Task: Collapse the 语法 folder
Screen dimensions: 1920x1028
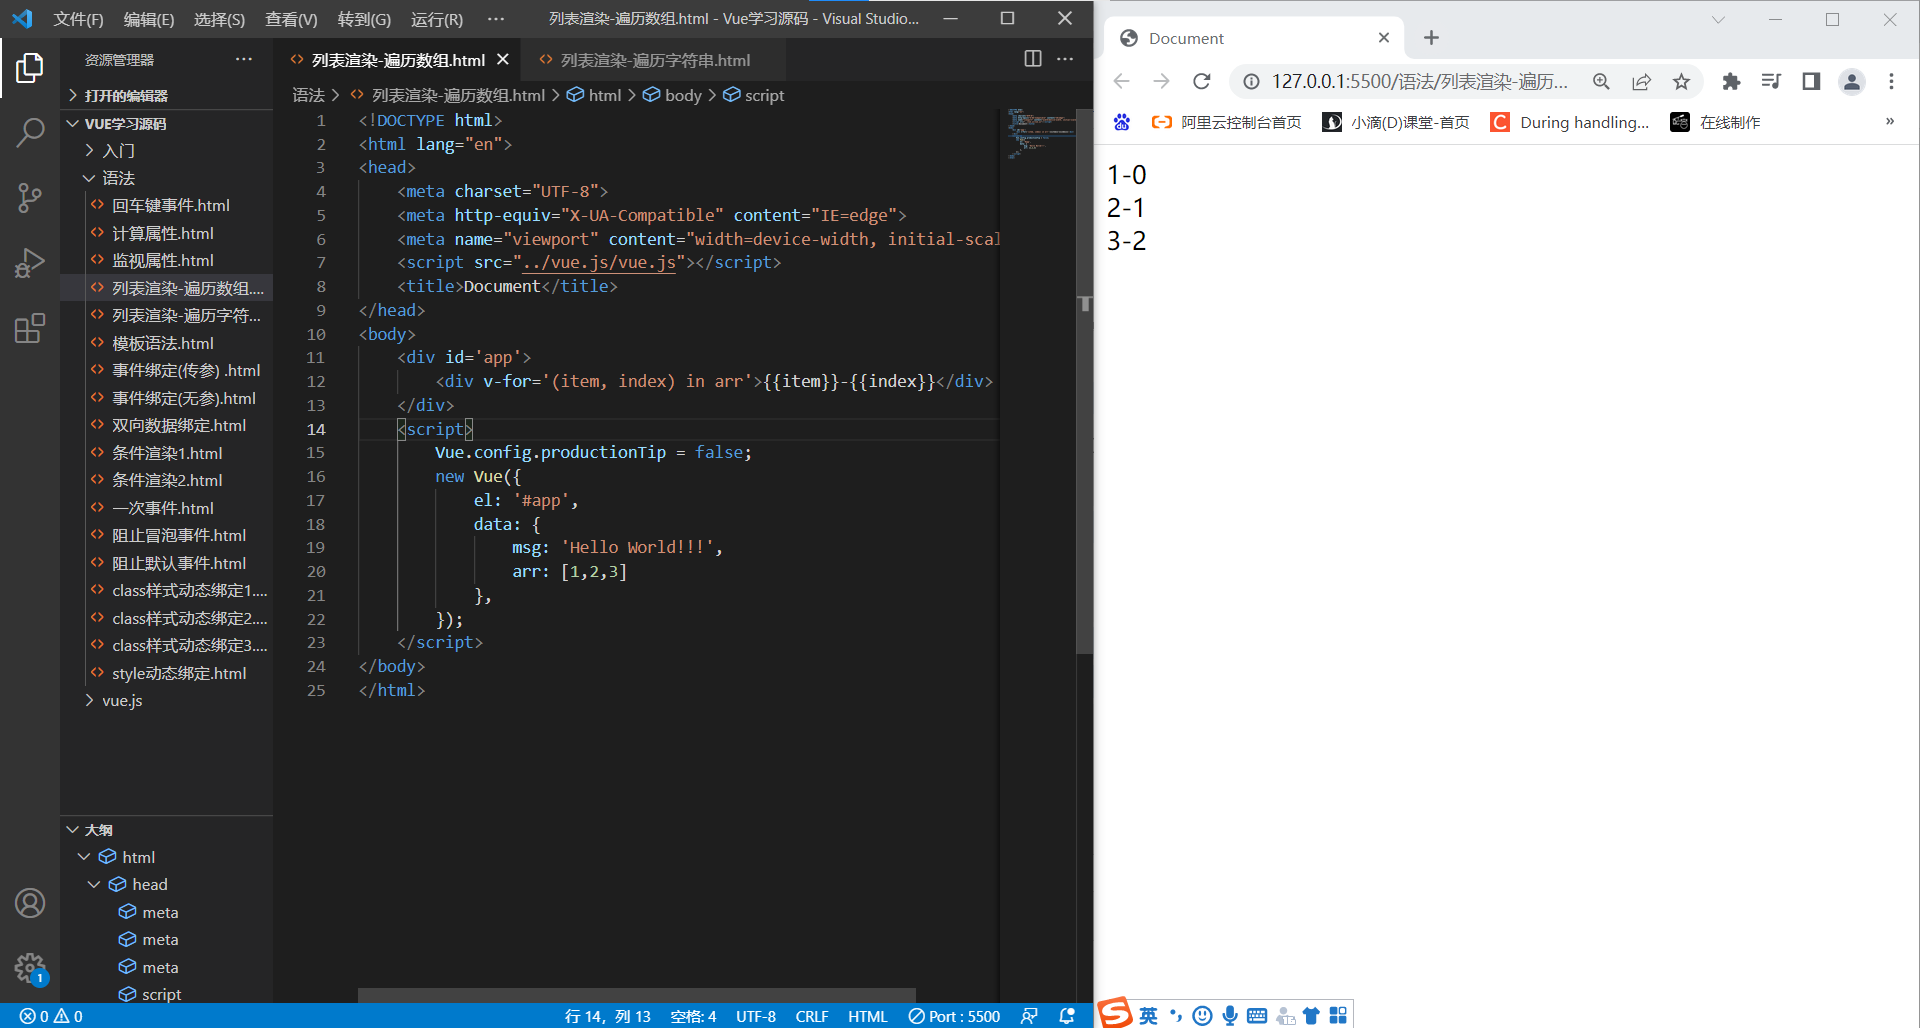Action: pyautogui.click(x=166, y=178)
